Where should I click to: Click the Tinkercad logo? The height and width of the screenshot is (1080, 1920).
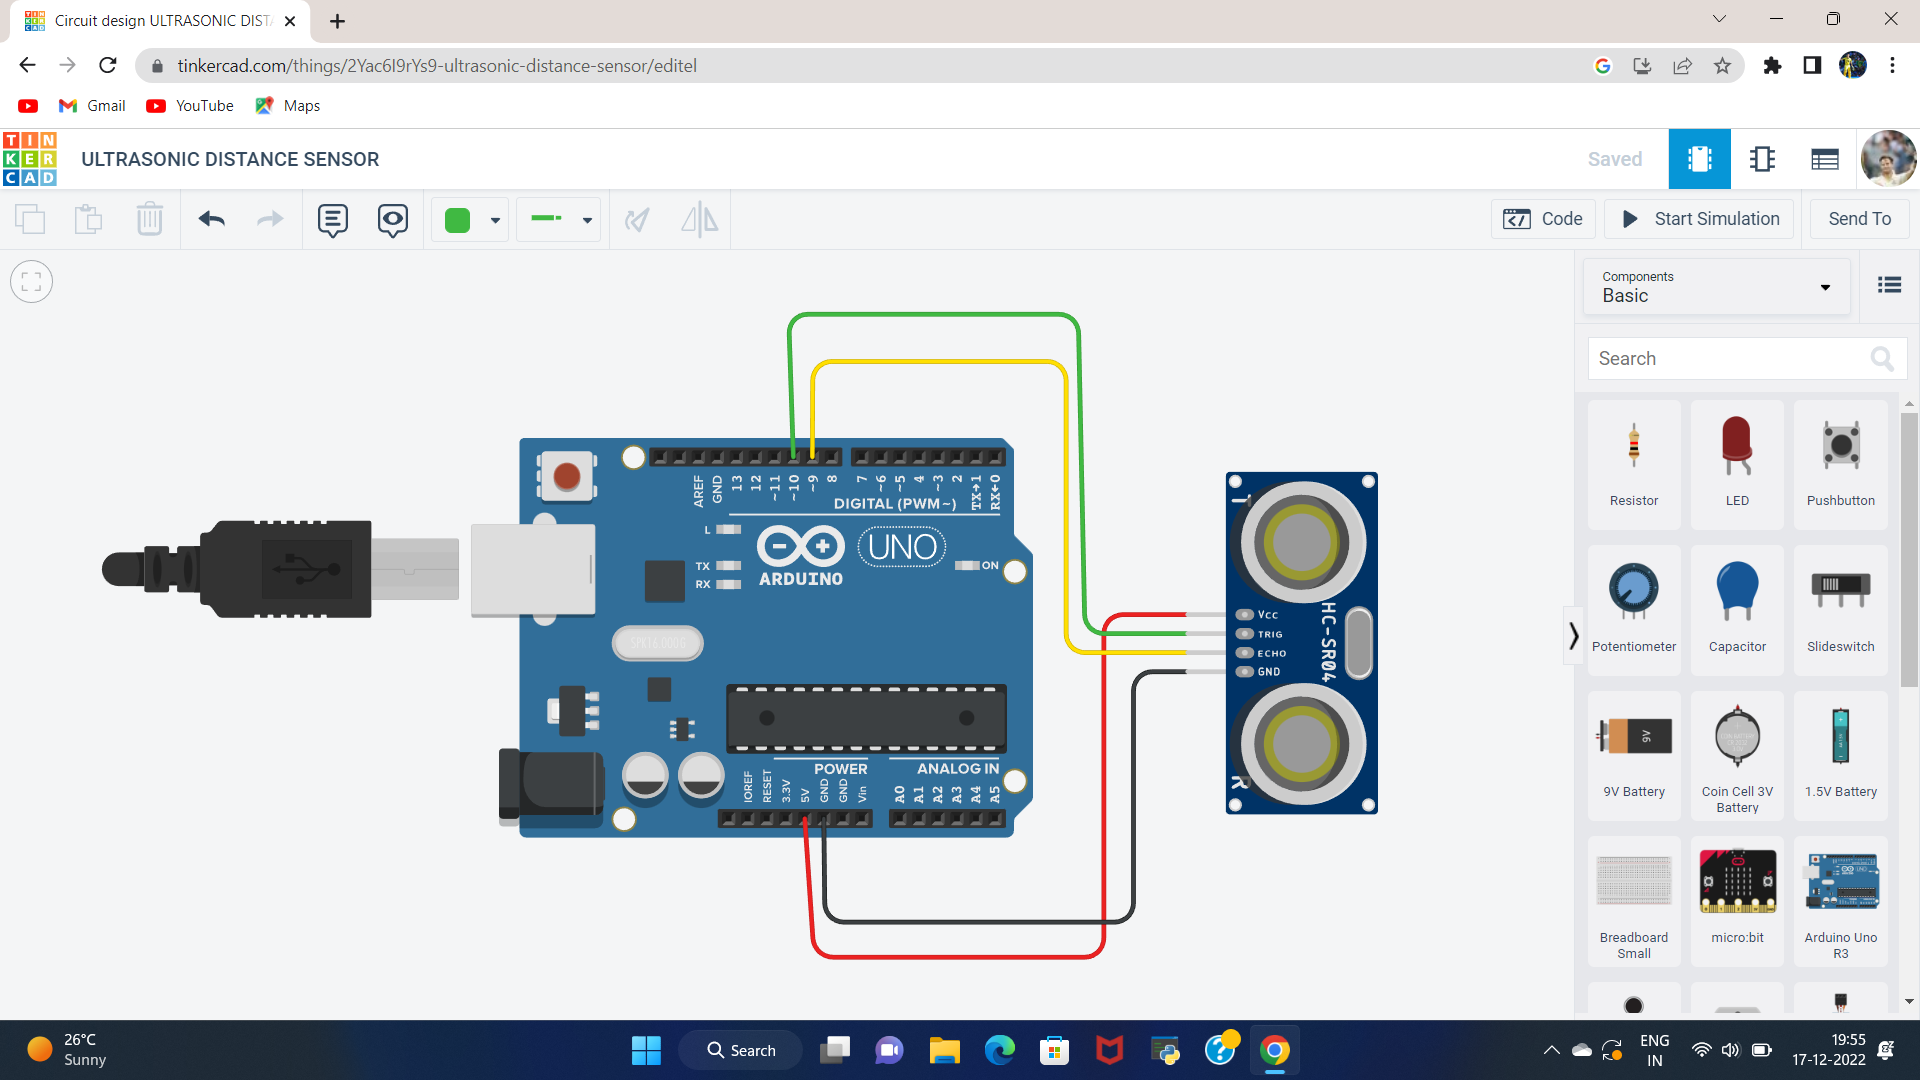pos(30,159)
